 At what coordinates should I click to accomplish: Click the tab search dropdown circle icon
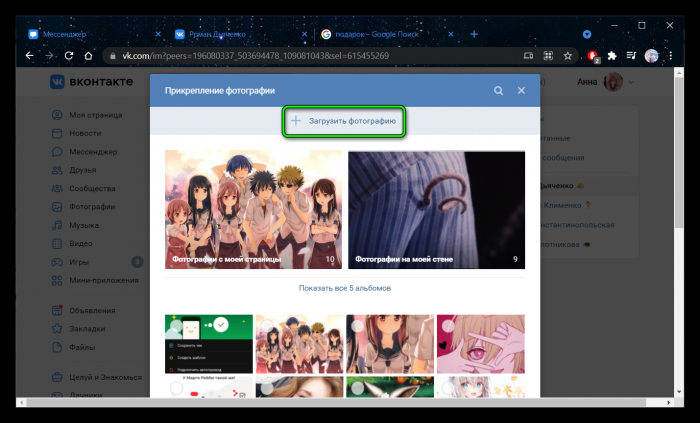tap(587, 34)
